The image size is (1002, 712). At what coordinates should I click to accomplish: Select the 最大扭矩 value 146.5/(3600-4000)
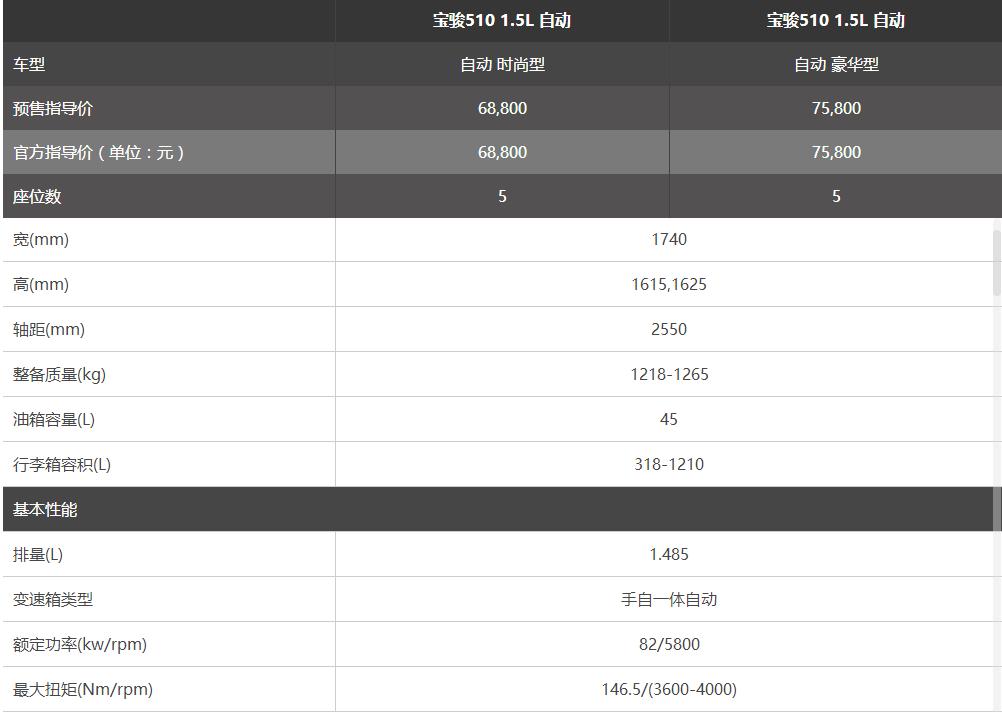pos(669,689)
